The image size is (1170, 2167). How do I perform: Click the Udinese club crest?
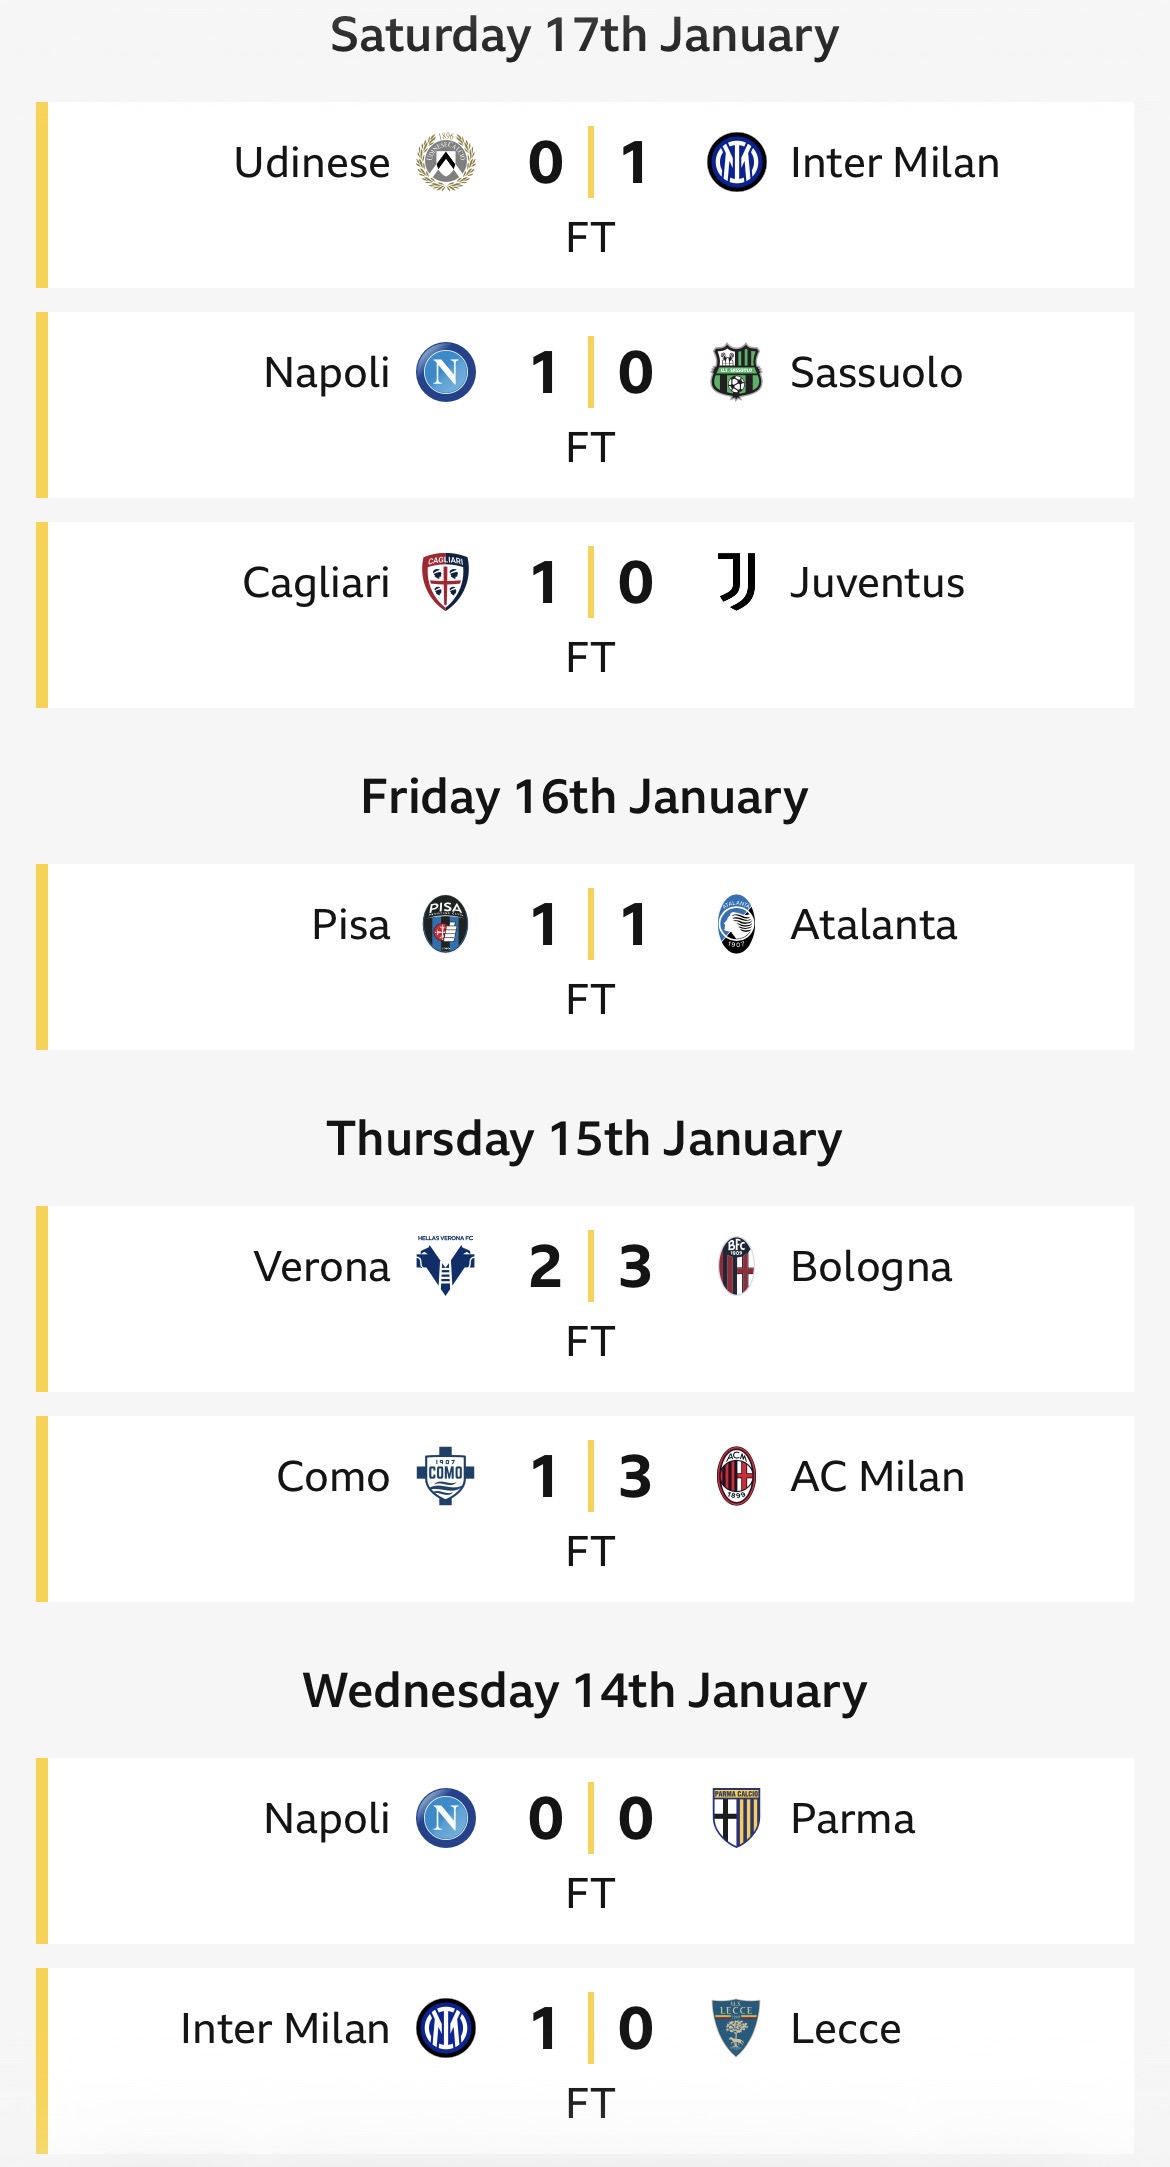[446, 162]
